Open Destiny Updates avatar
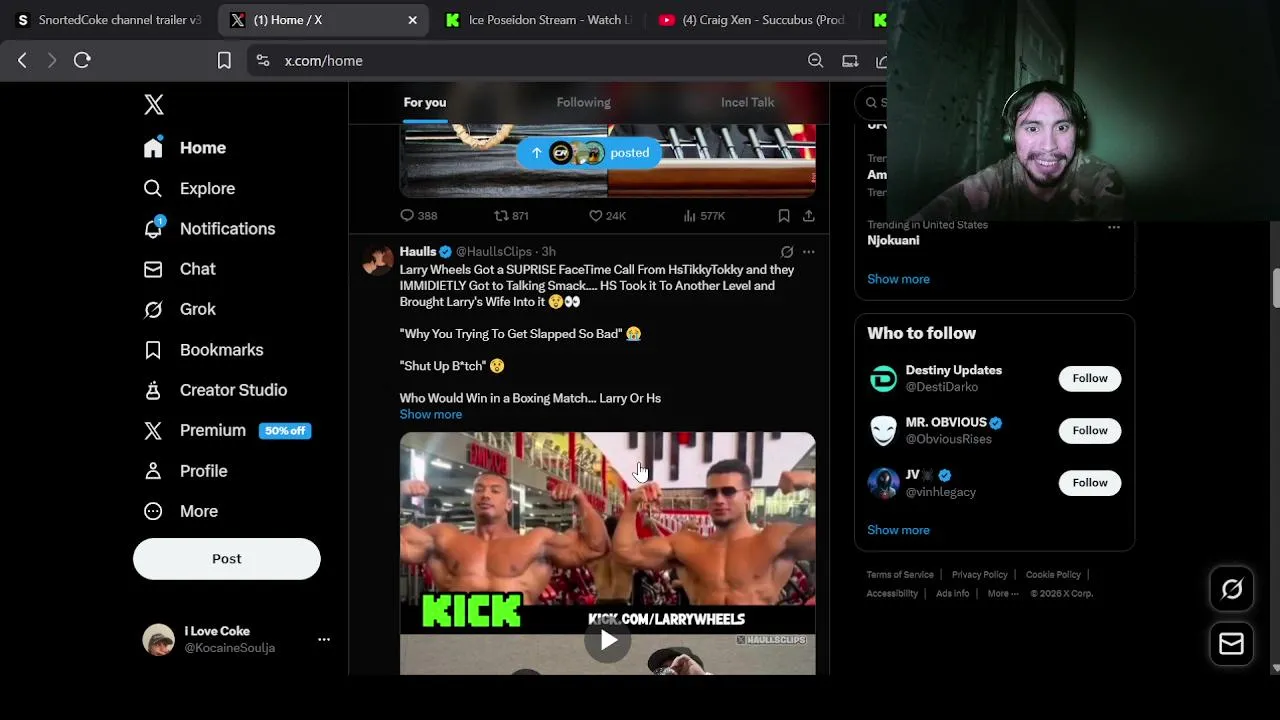The image size is (1280, 720). point(883,379)
